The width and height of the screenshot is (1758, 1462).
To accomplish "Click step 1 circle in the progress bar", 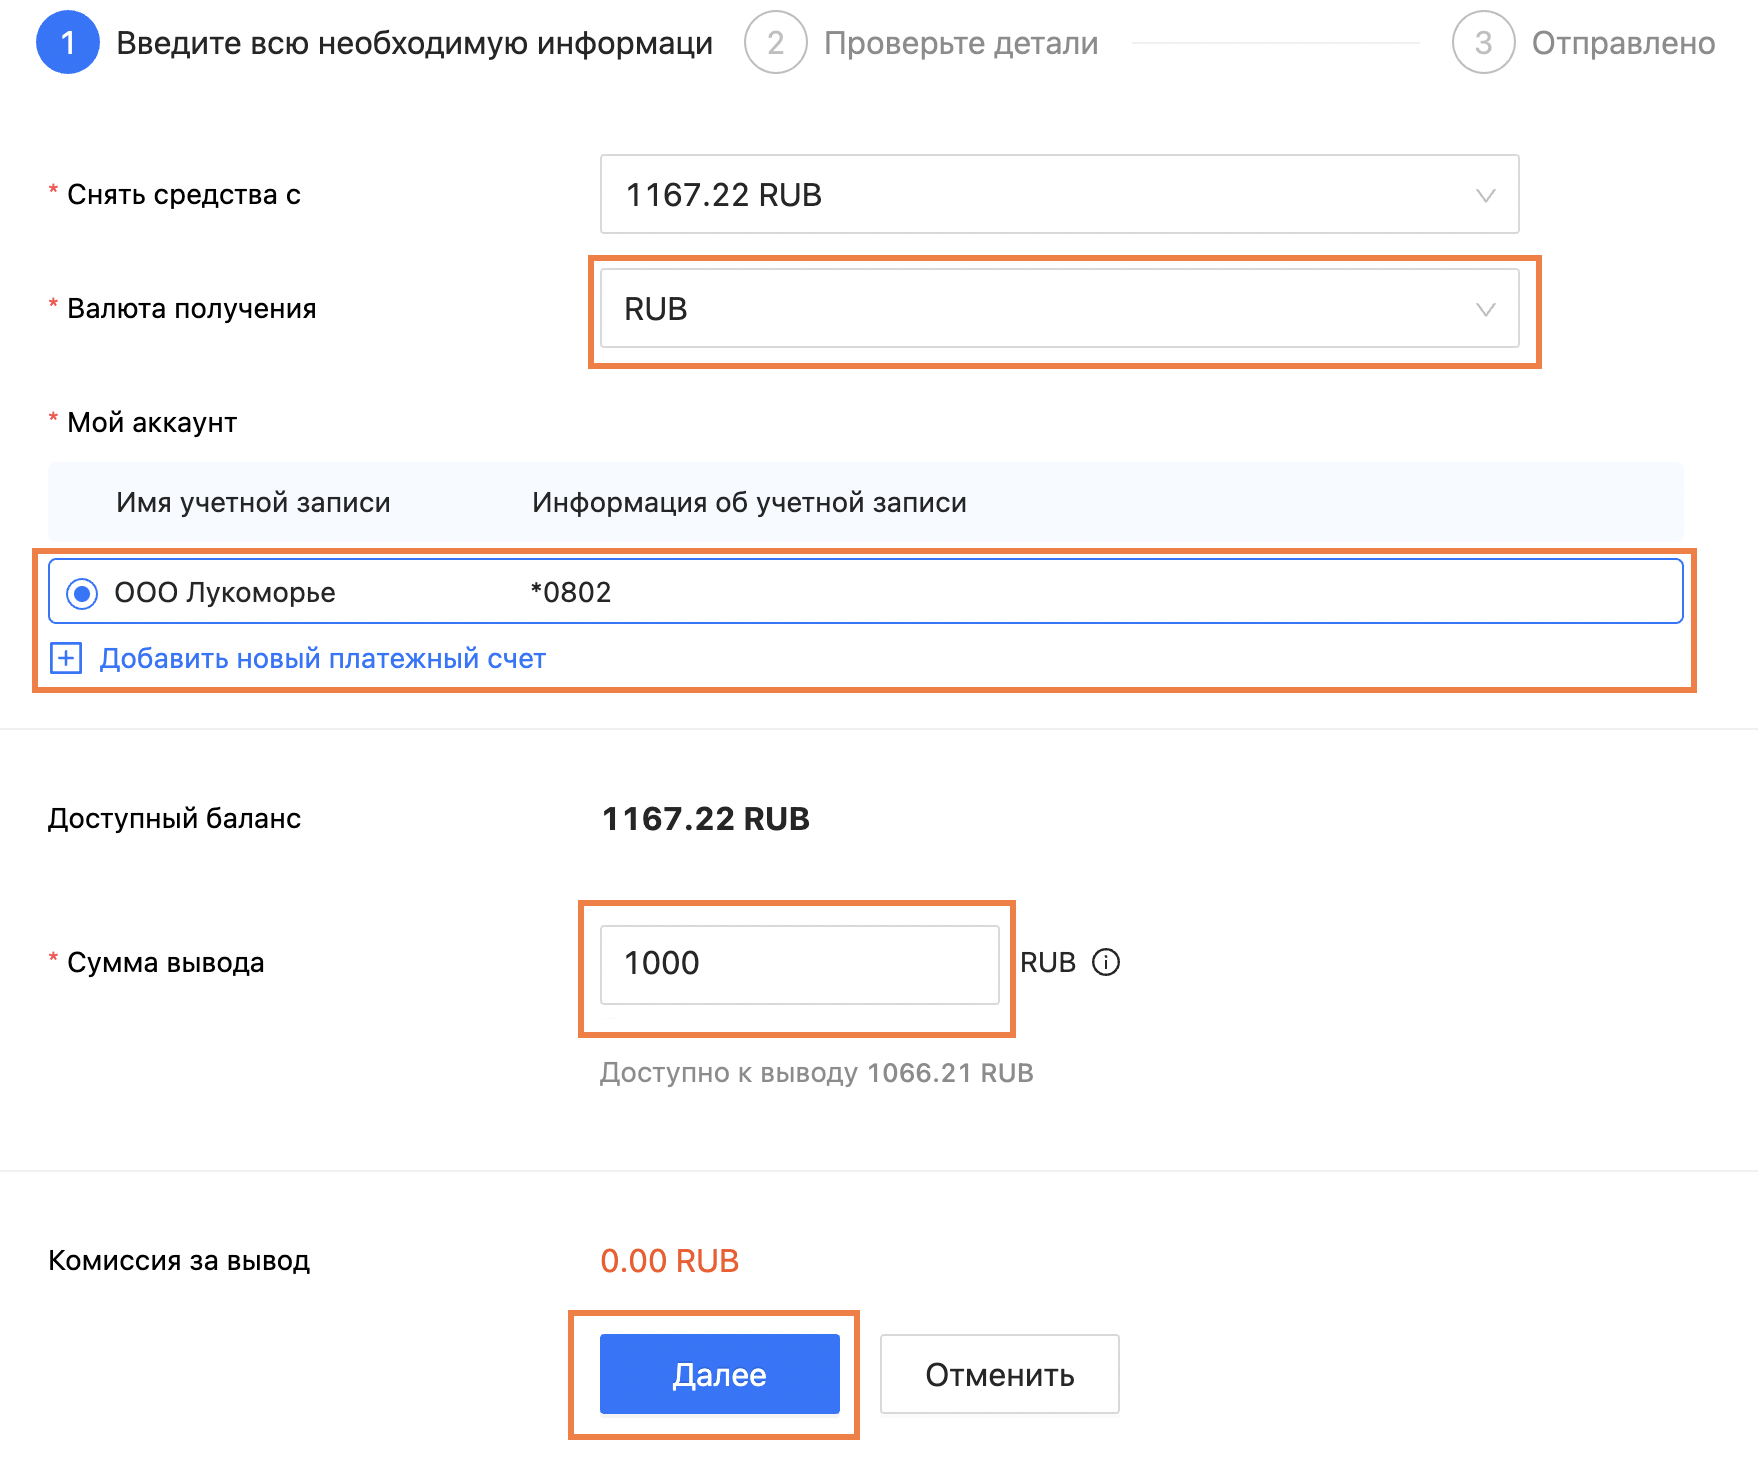I will click(68, 42).
